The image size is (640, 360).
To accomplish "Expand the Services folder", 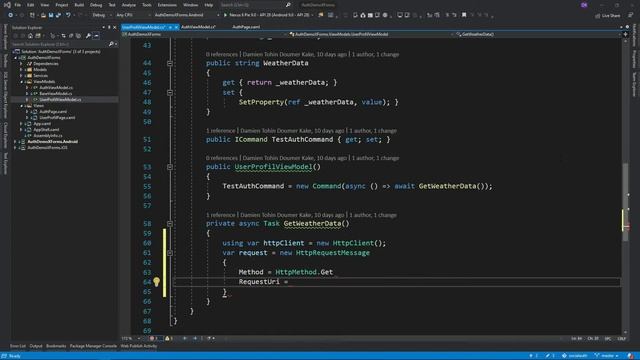I will (21, 76).
